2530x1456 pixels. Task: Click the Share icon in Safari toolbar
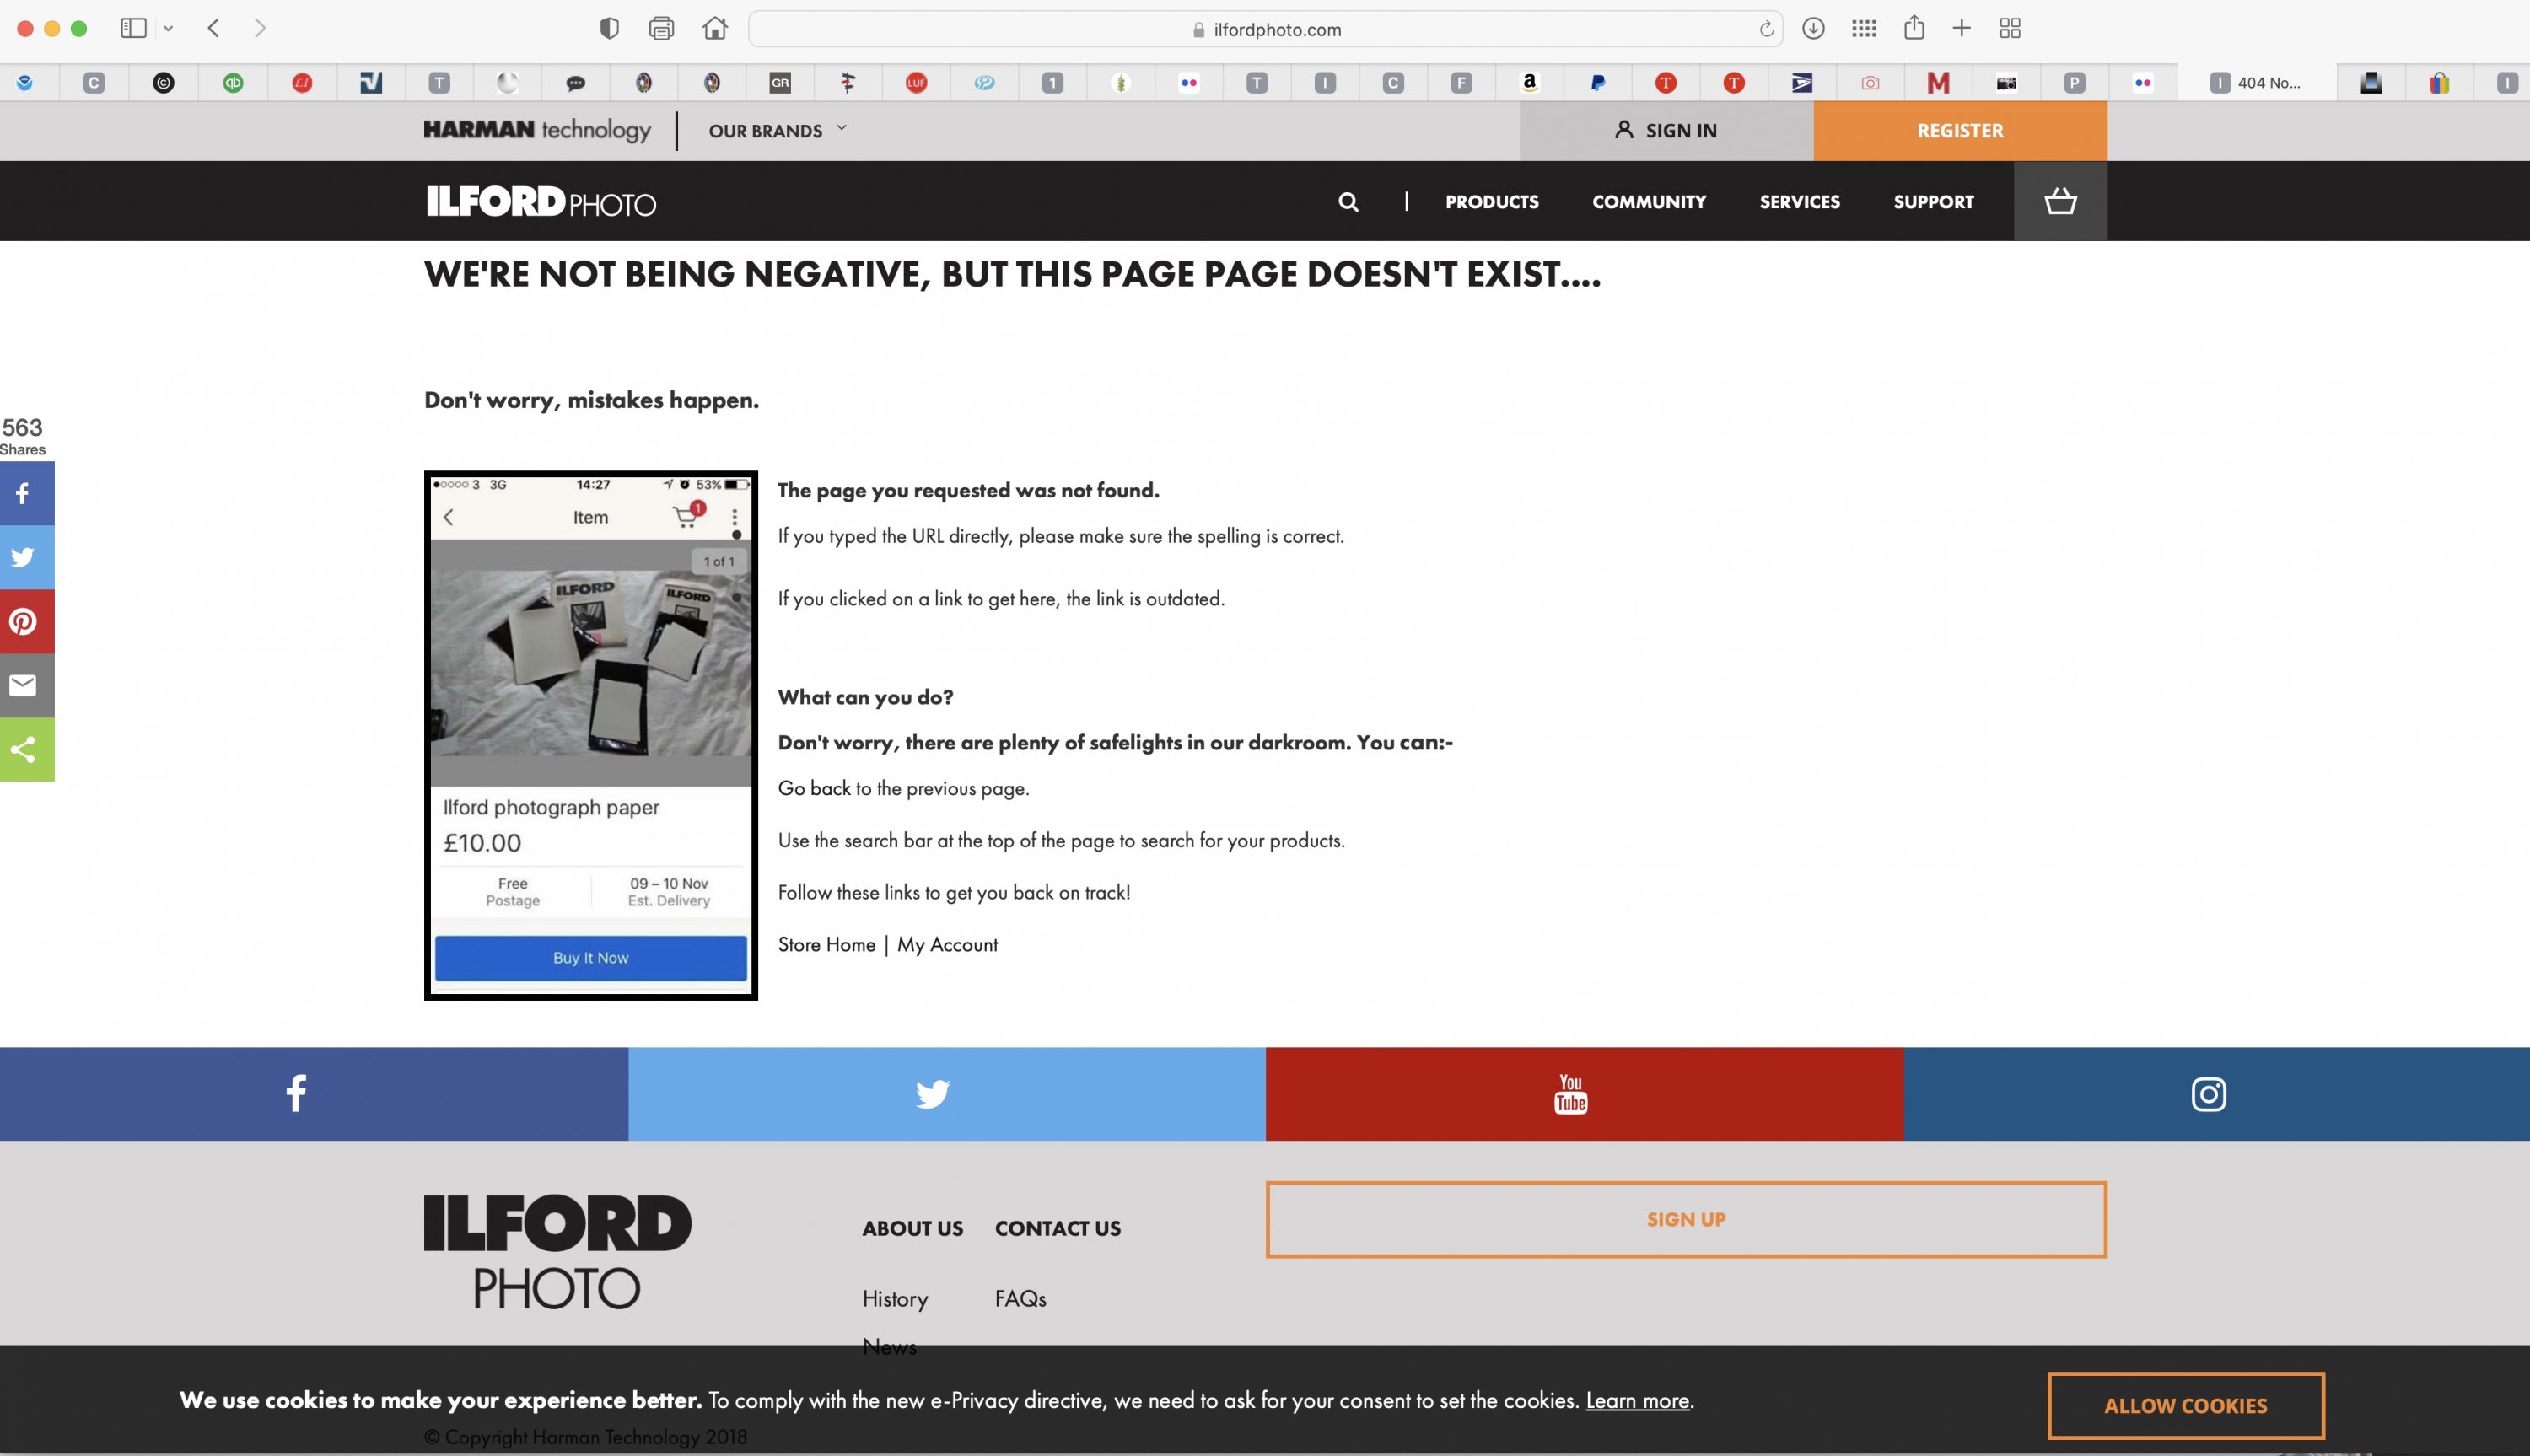pos(1914,27)
